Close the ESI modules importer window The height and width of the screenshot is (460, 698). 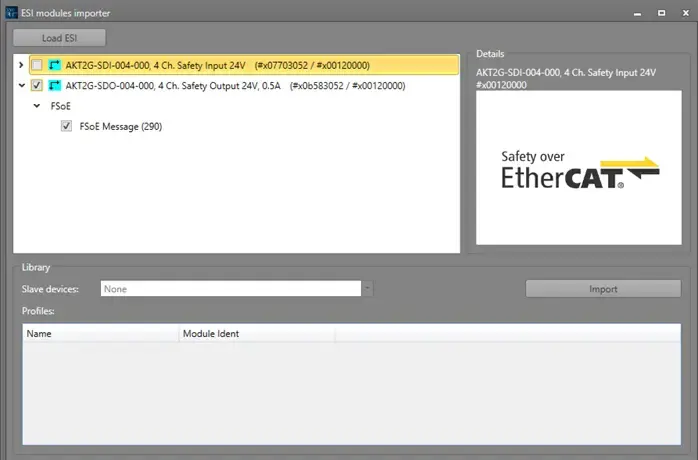[x=683, y=13]
